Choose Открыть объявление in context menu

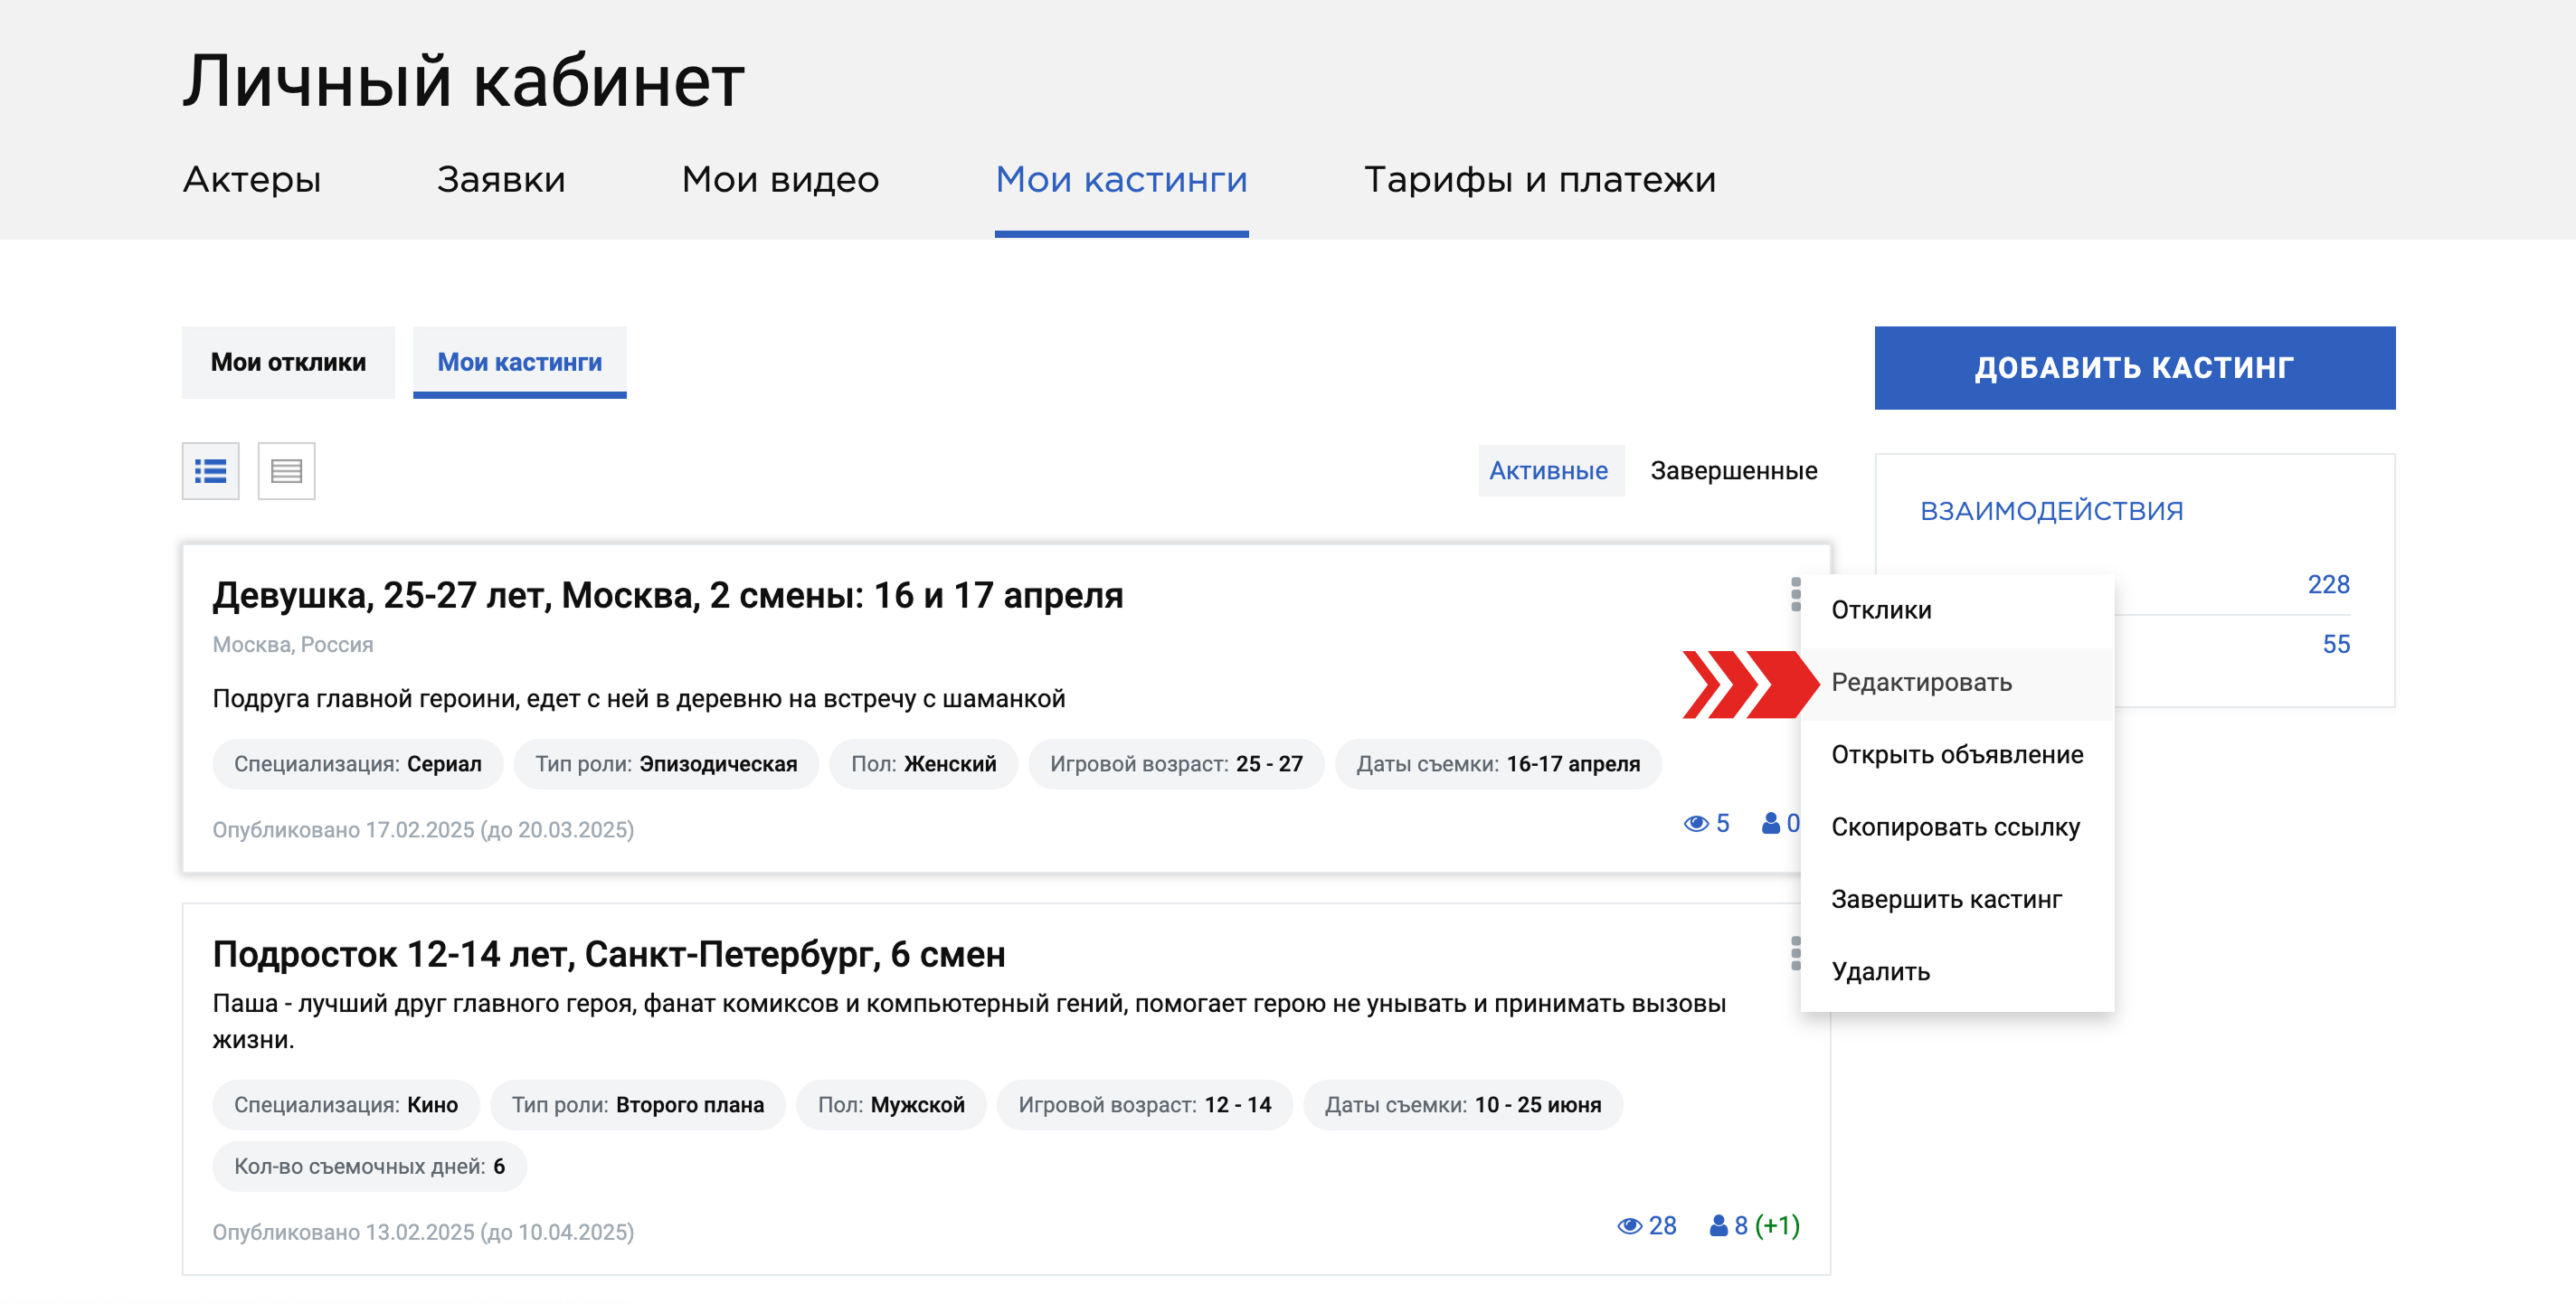1957,755
